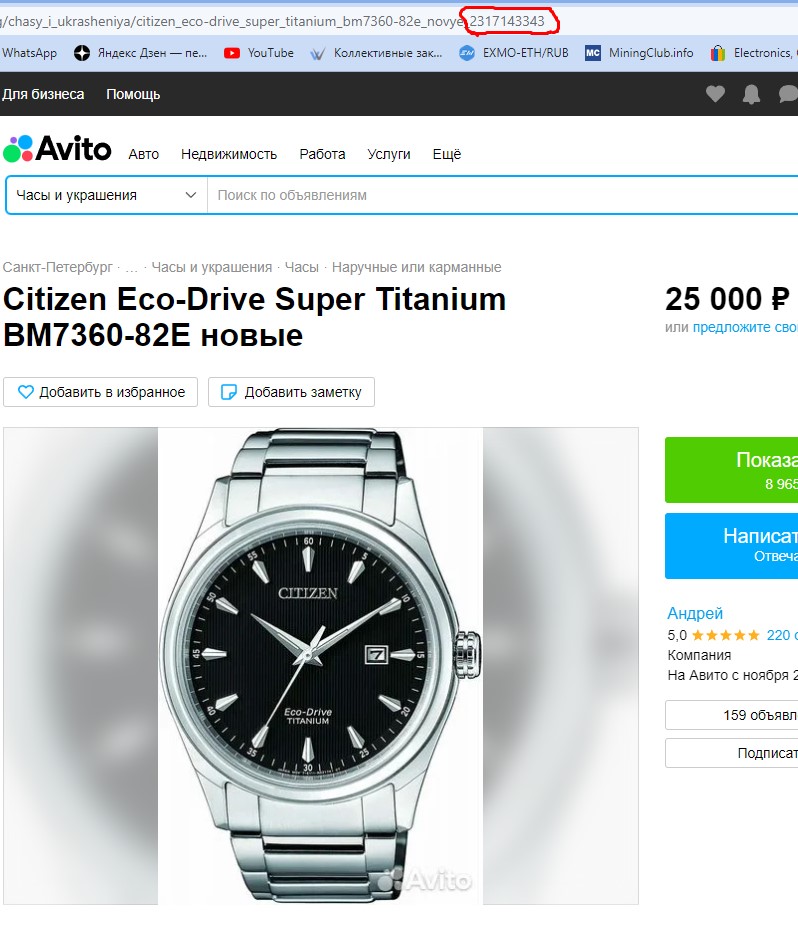Open the Помощь link
Image resolution: width=798 pixels, height=926 pixels.
(x=133, y=94)
